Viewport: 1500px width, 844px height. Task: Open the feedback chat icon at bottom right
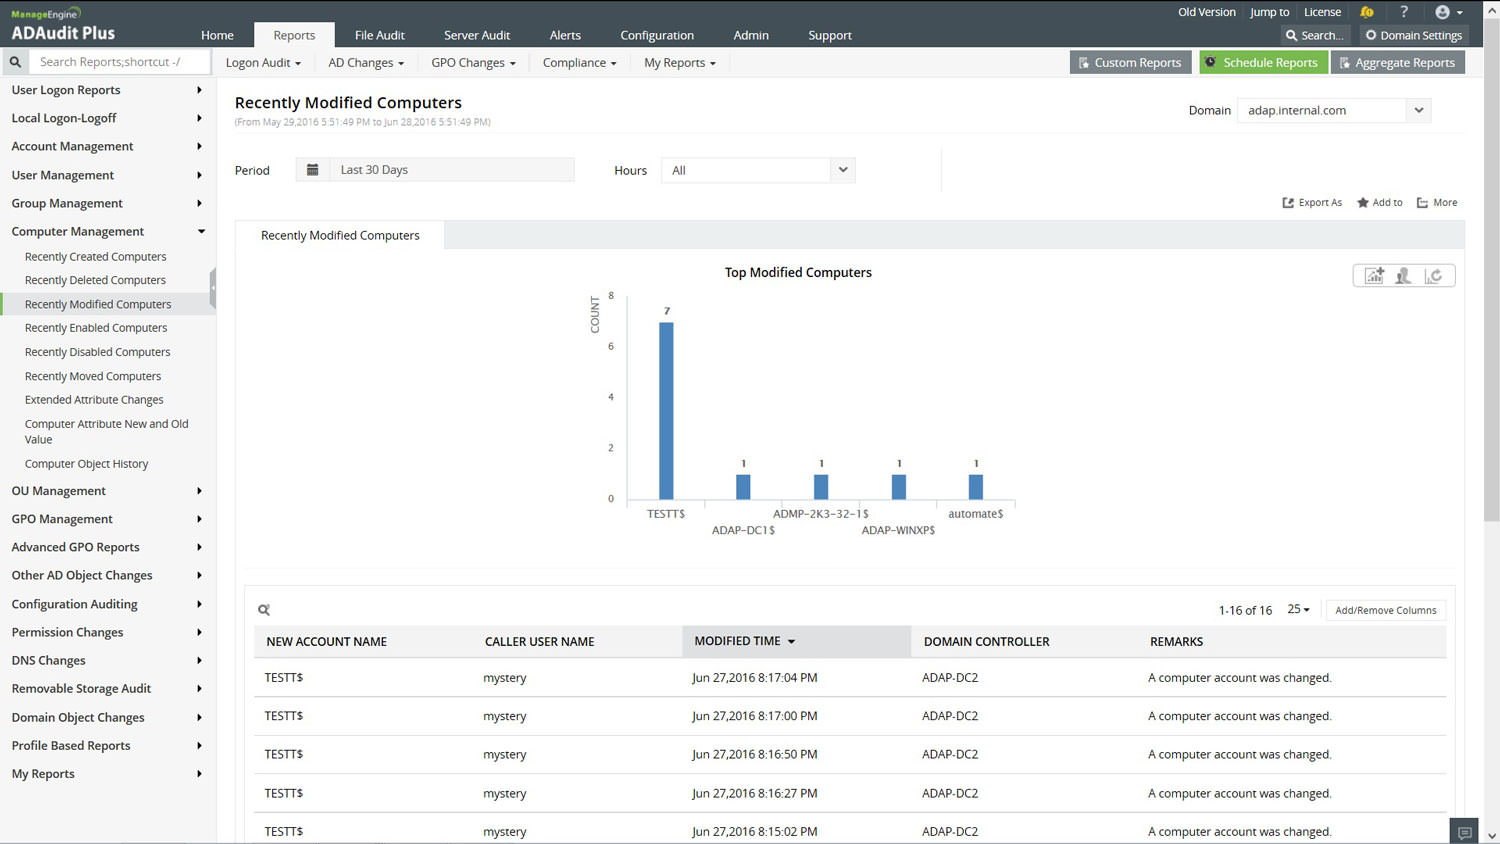pyautogui.click(x=1464, y=832)
